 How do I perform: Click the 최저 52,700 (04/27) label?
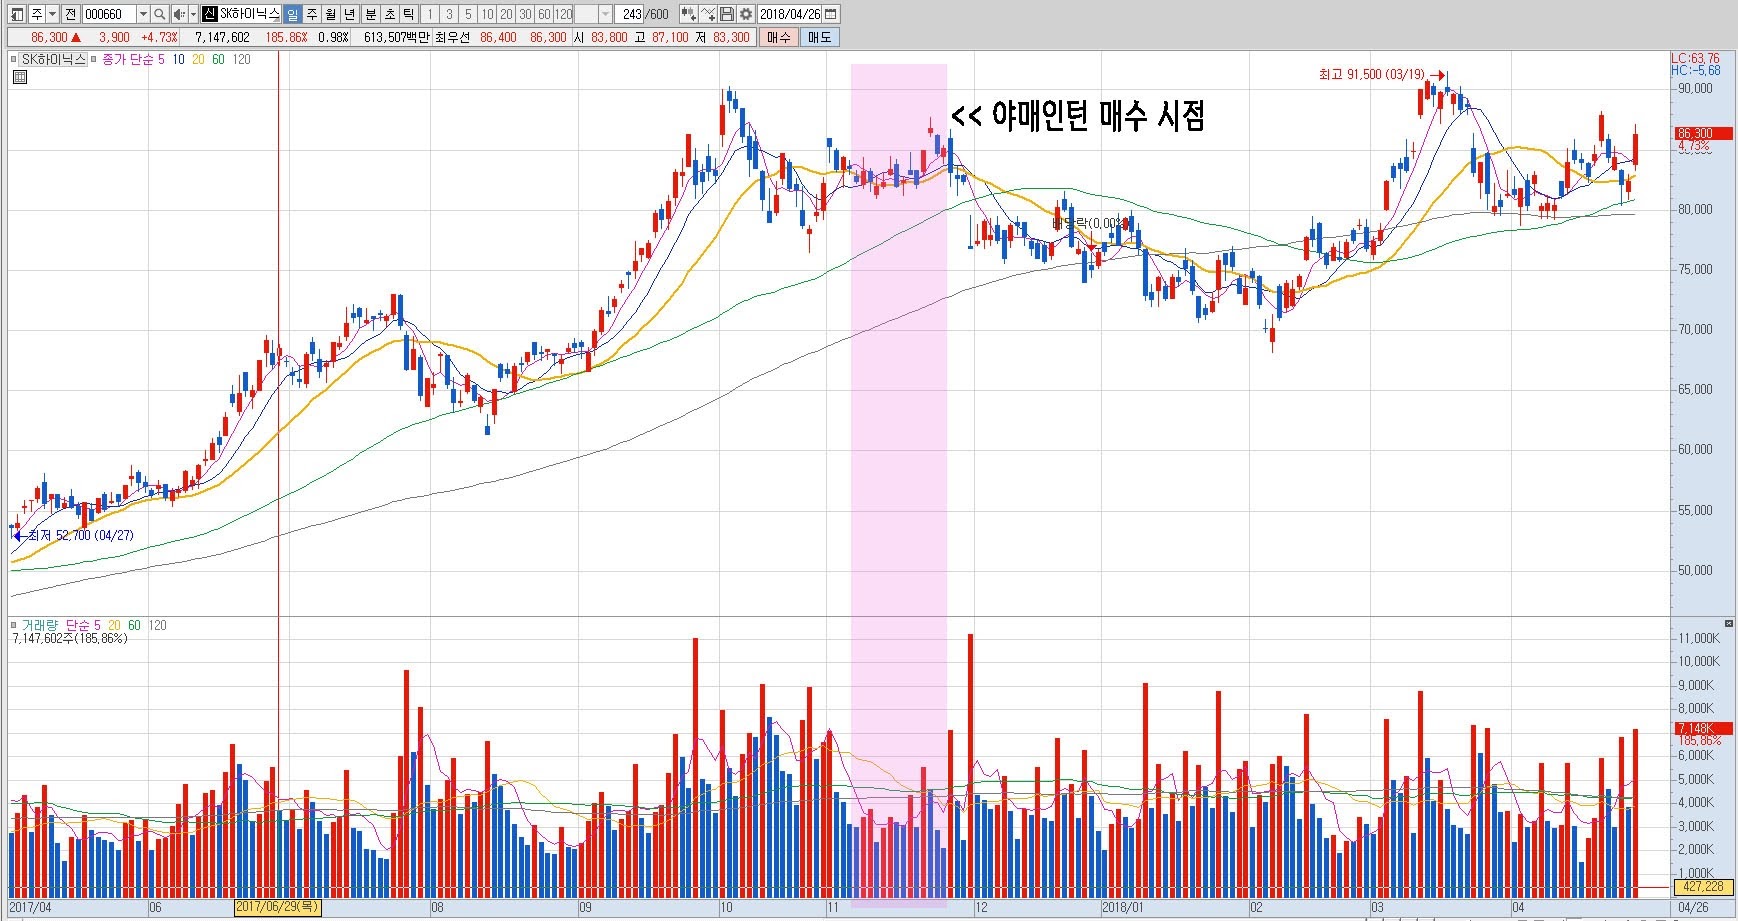pos(80,535)
